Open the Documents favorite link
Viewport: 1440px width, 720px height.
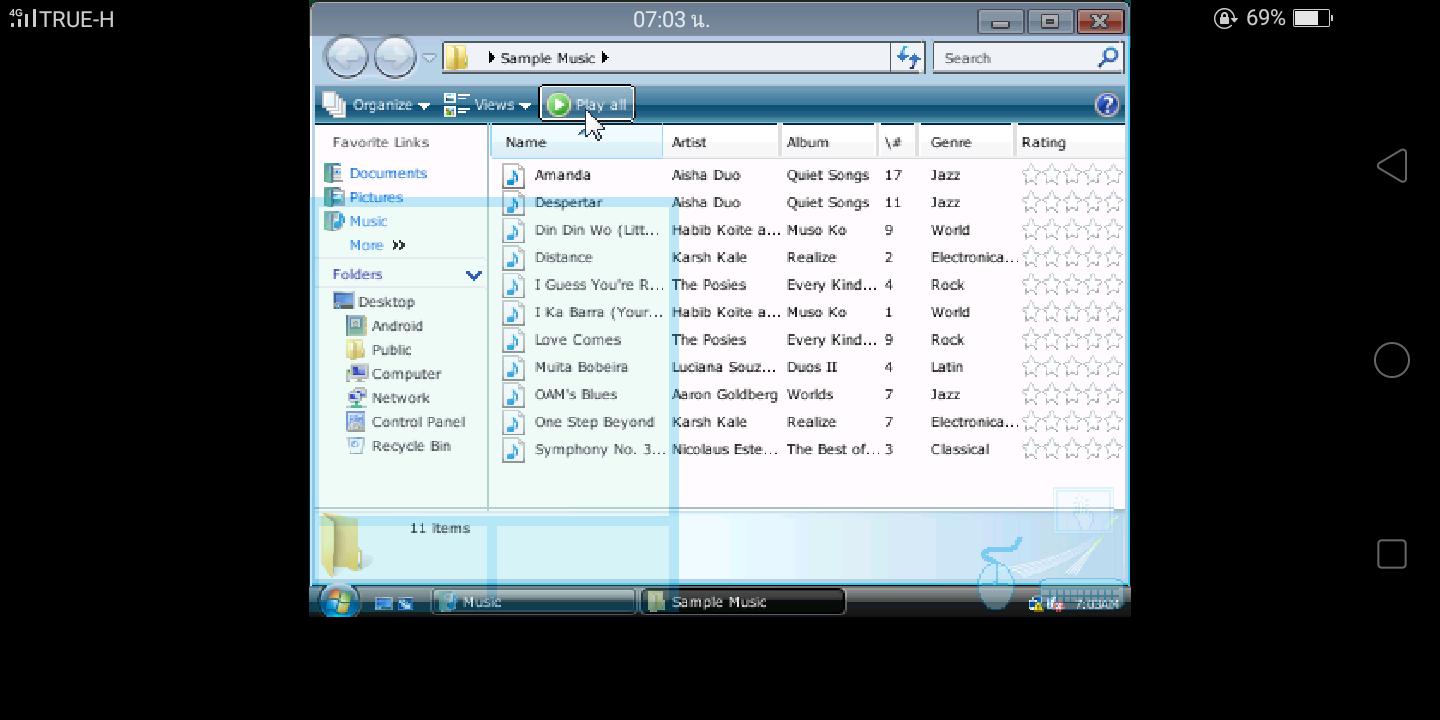click(387, 173)
